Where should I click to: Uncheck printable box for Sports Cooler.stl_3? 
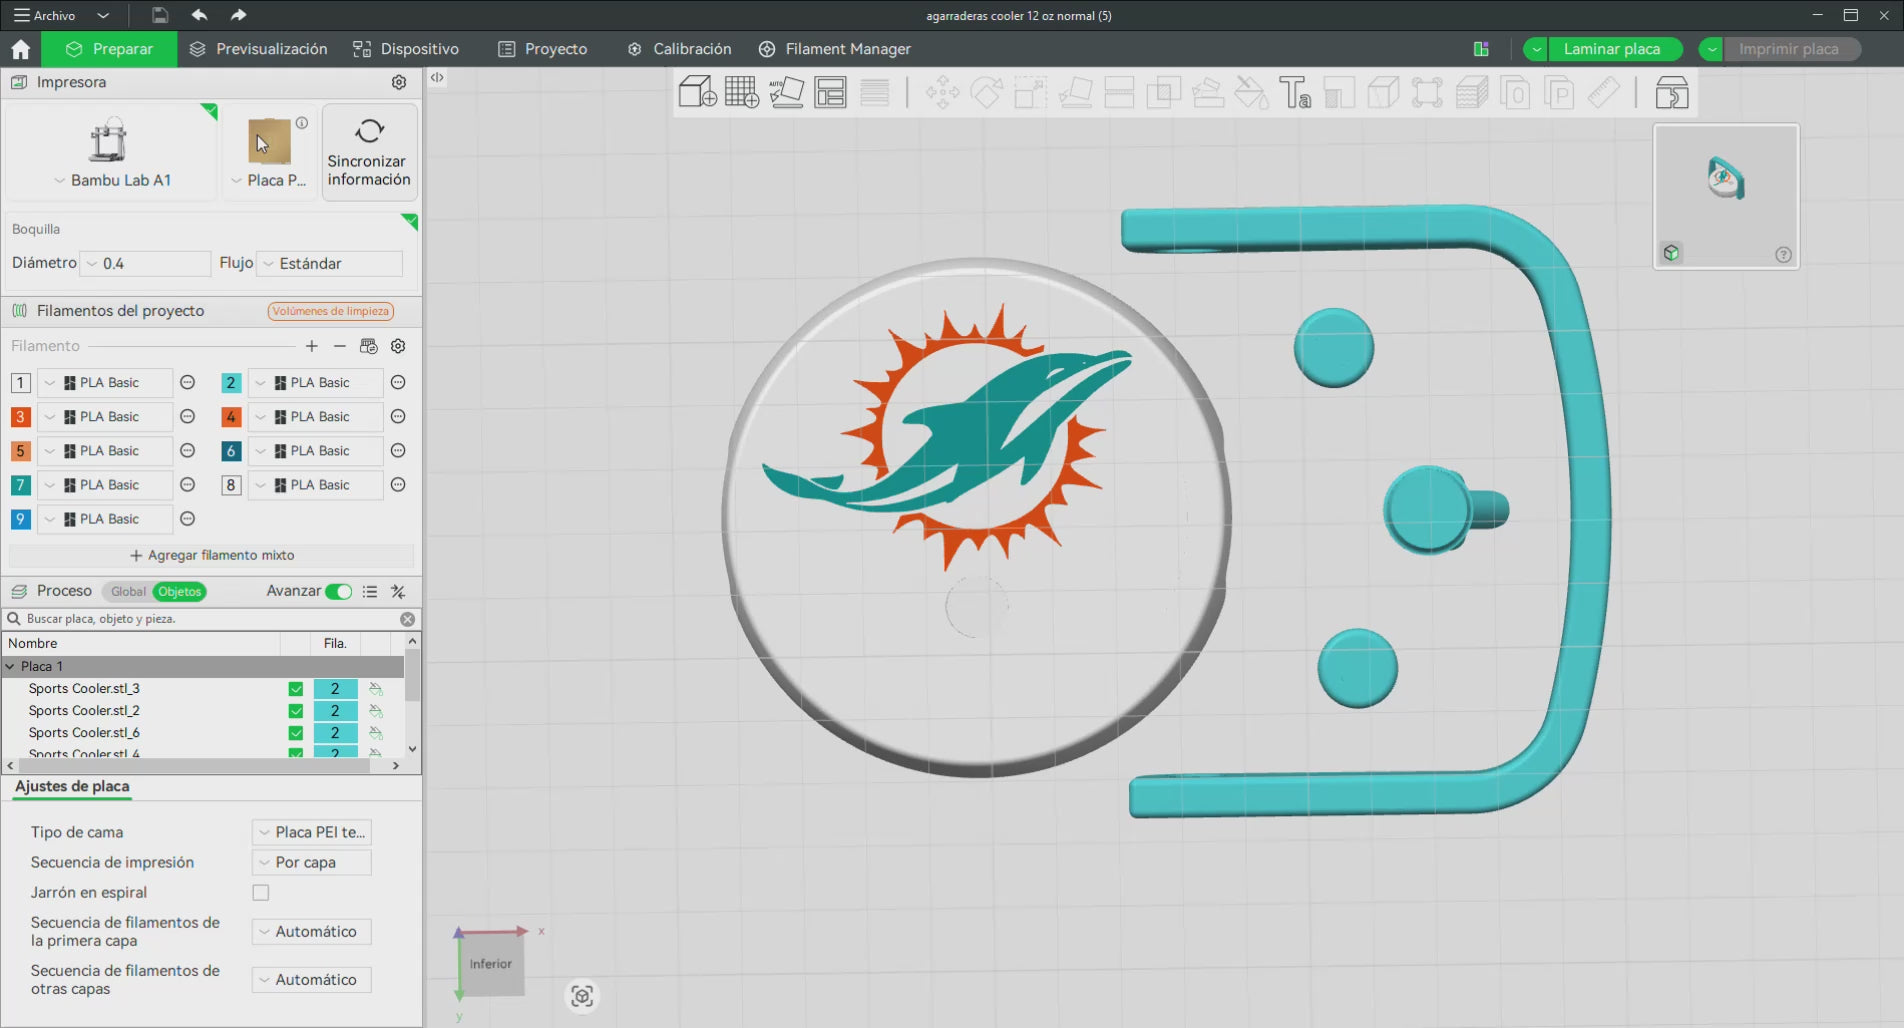(296, 689)
